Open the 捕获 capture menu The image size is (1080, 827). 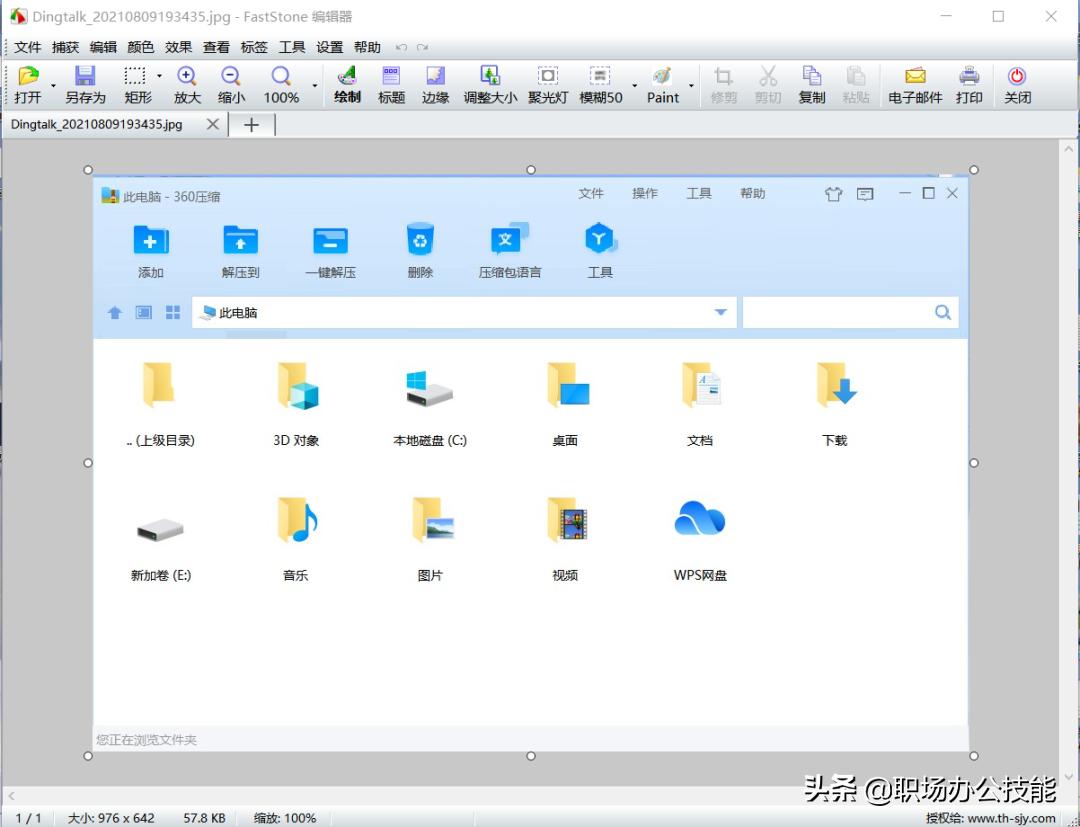point(65,48)
